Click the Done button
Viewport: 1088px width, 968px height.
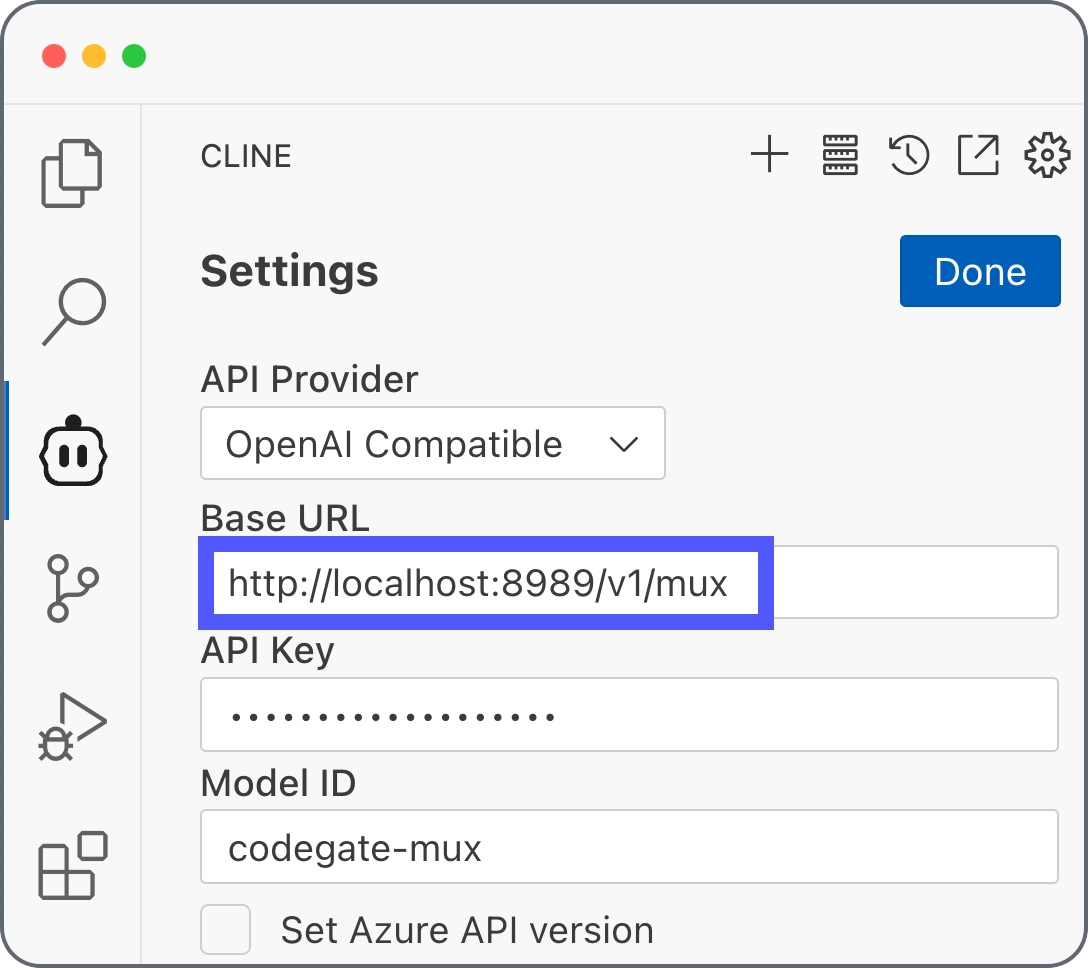(x=980, y=271)
